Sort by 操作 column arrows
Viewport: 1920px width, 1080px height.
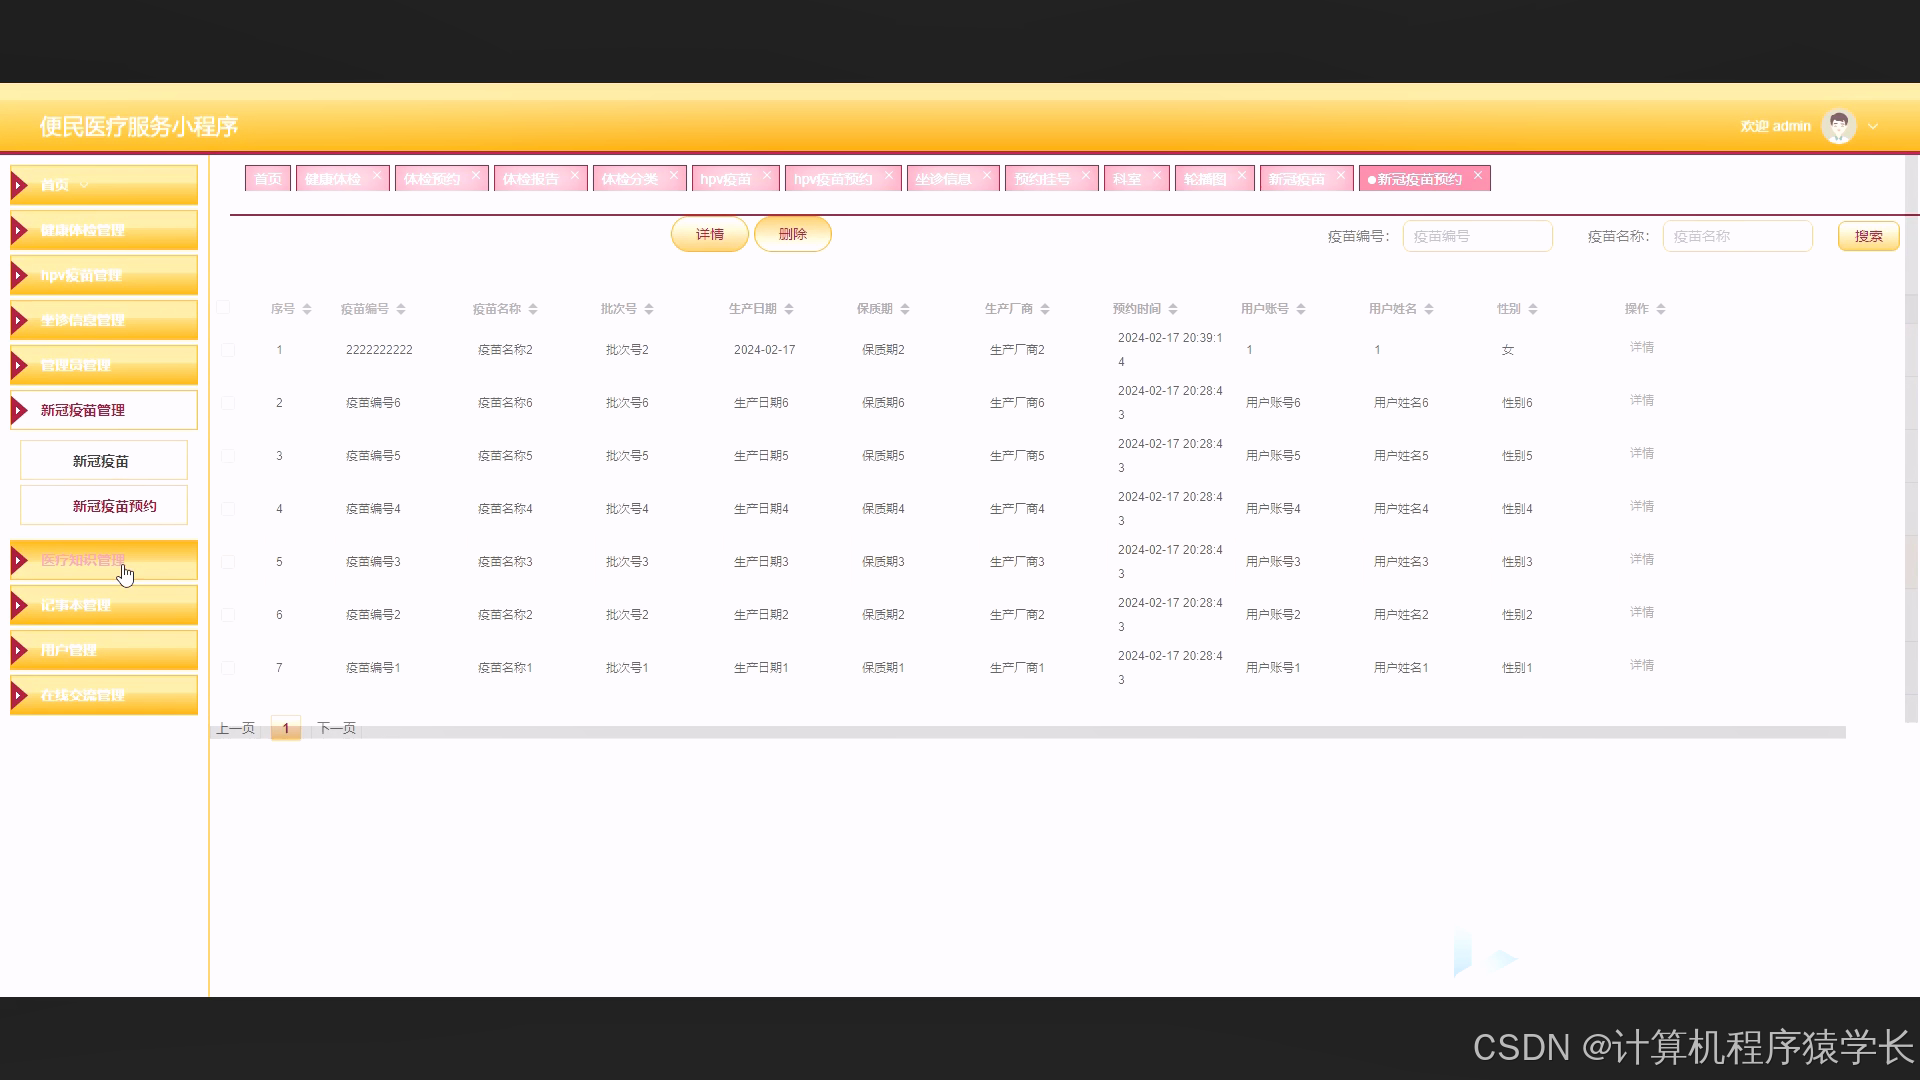(x=1660, y=309)
